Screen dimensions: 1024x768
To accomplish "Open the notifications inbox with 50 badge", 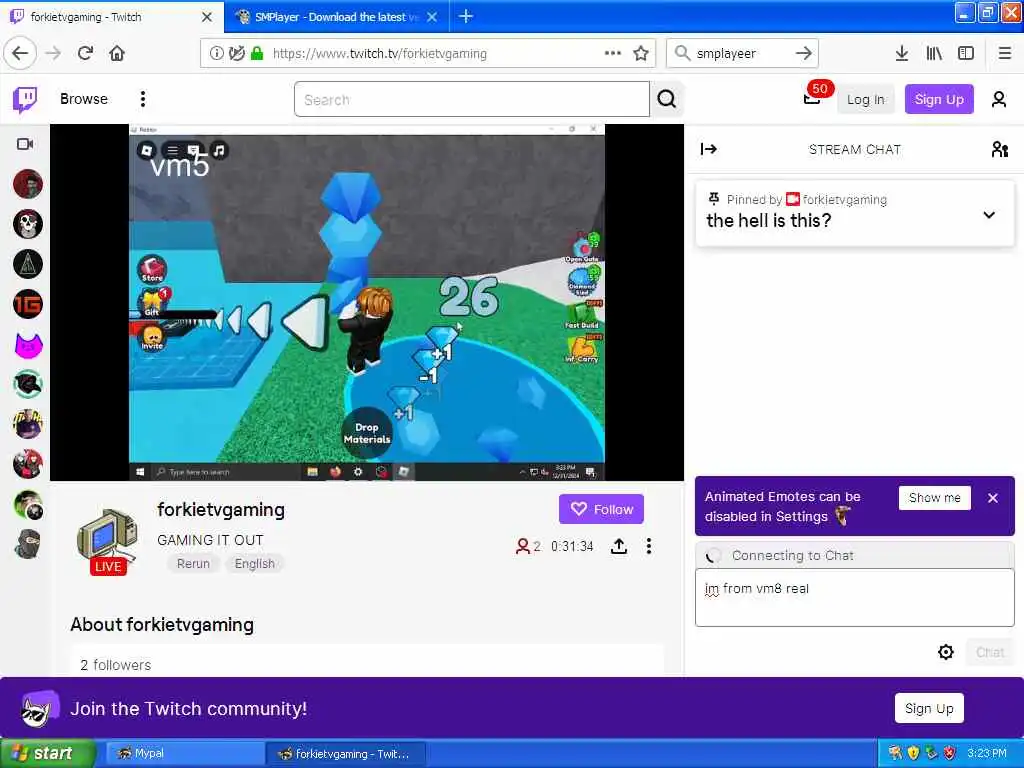I will pos(813,97).
